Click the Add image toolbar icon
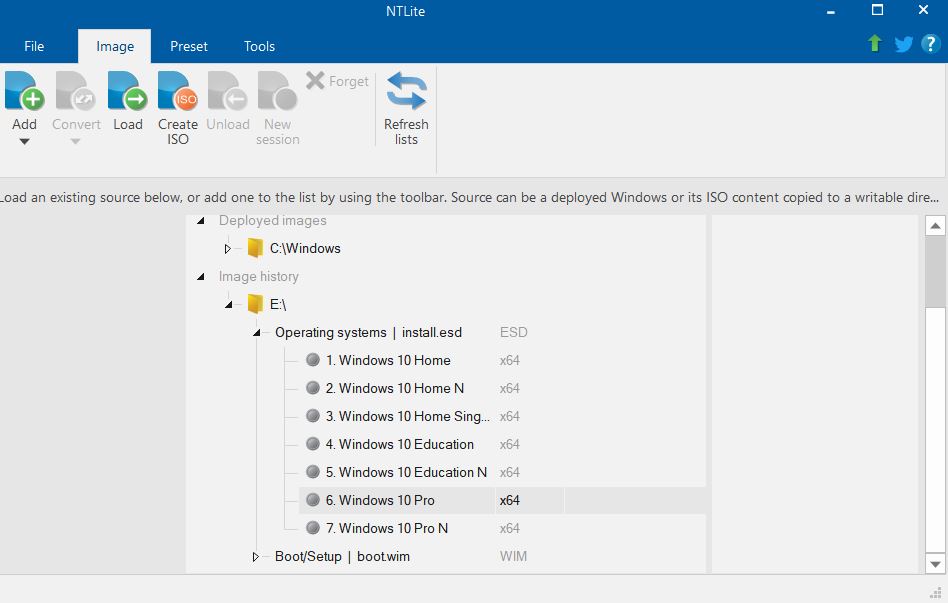The height and width of the screenshot is (603, 948). (x=25, y=91)
